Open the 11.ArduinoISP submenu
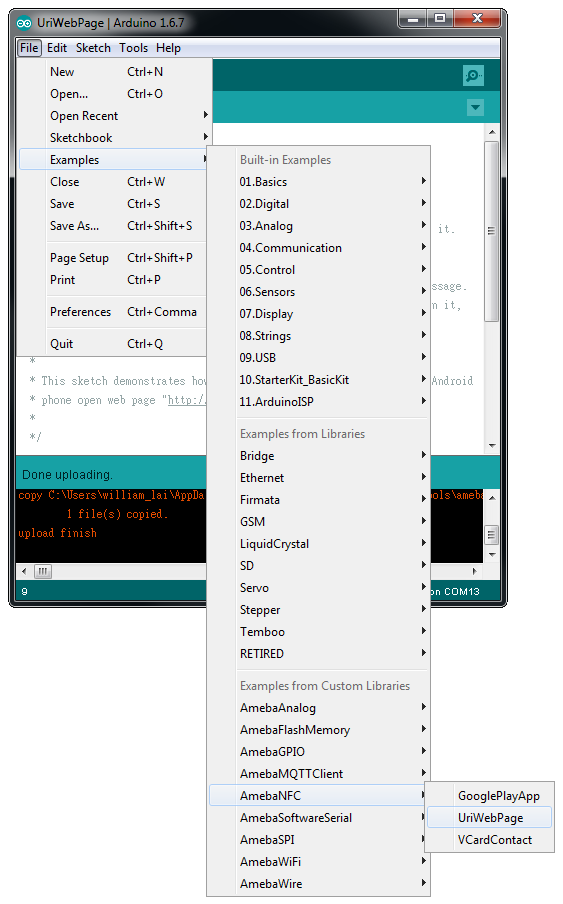 (319, 402)
